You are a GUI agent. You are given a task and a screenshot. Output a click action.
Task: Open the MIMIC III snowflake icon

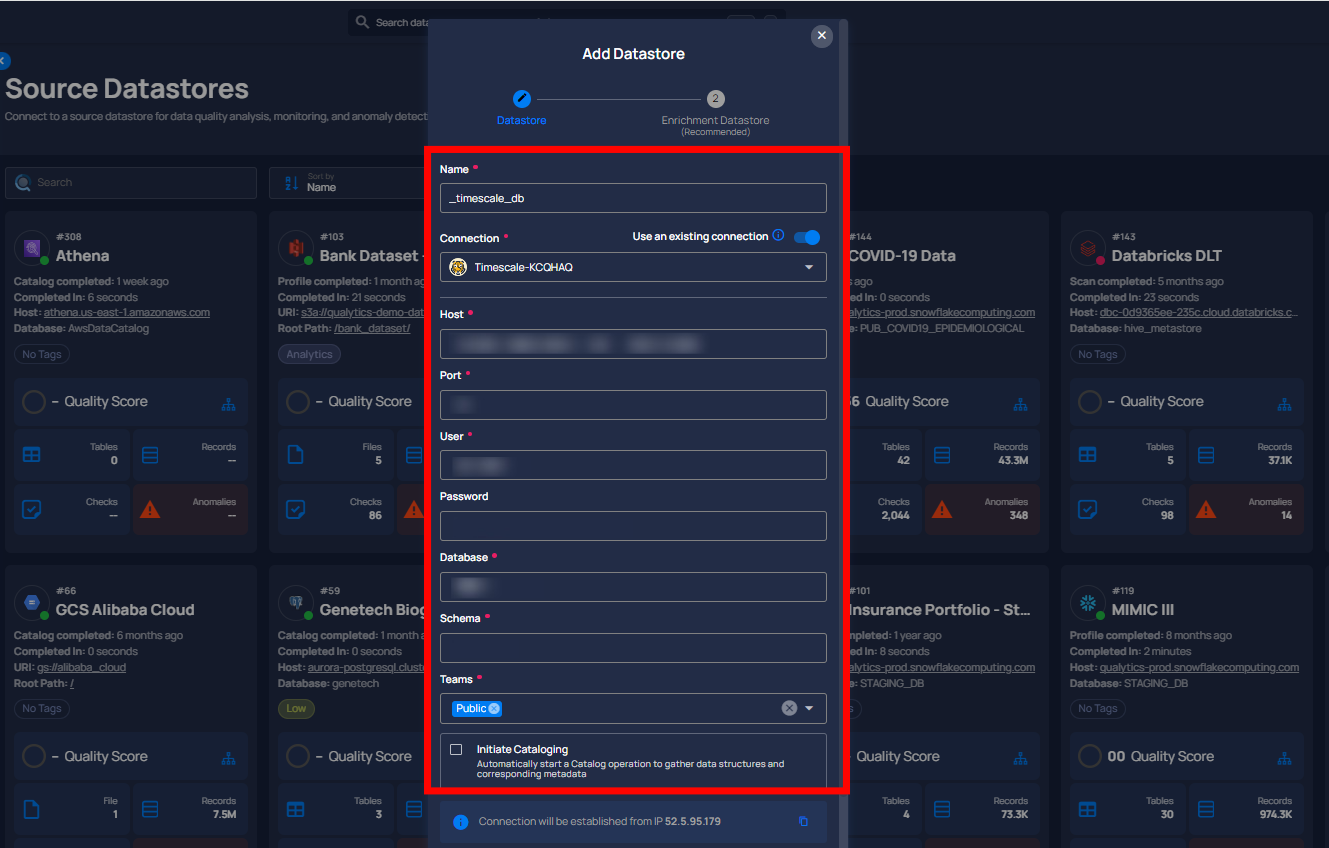pyautogui.click(x=1087, y=602)
